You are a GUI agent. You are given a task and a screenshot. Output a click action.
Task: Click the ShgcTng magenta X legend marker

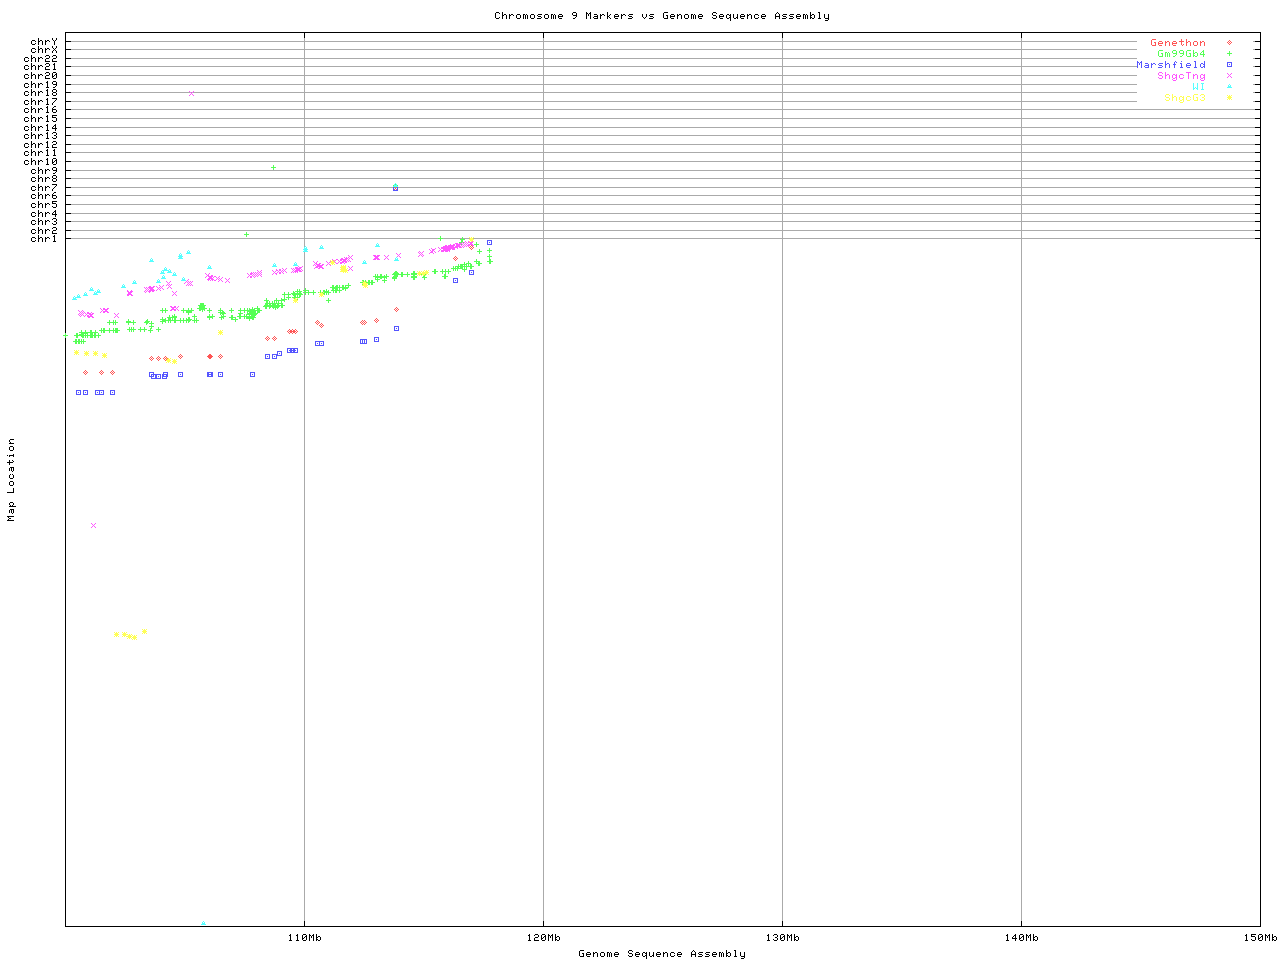click(1229, 76)
